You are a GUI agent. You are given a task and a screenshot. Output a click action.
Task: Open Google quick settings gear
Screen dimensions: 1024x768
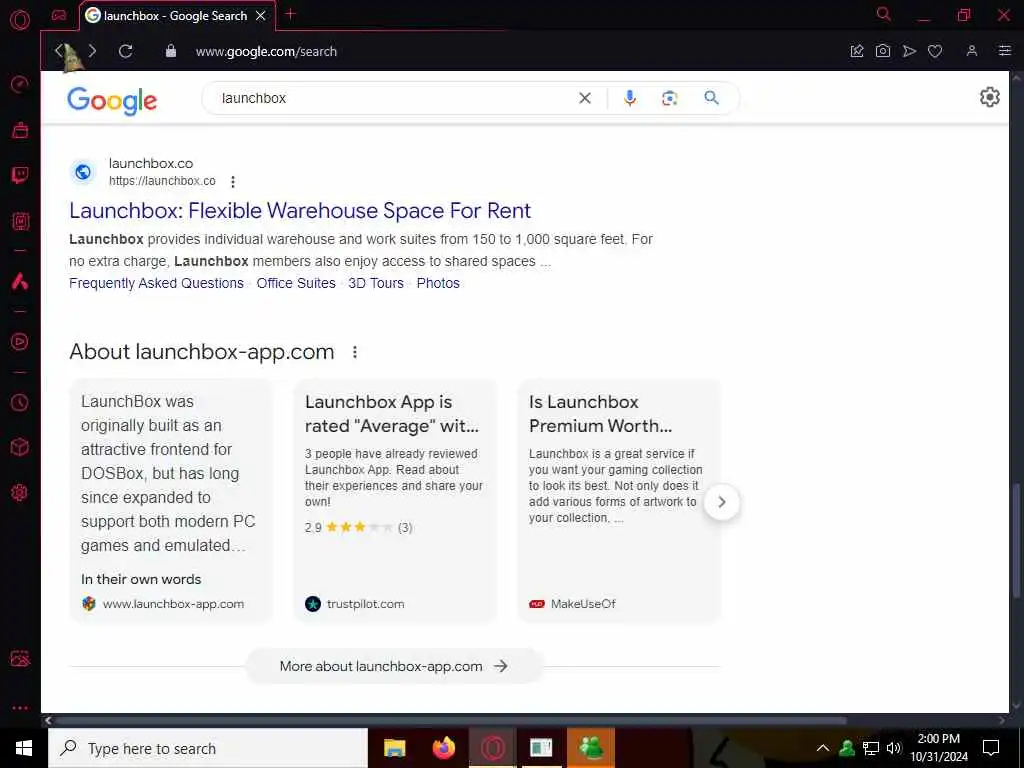pos(989,97)
